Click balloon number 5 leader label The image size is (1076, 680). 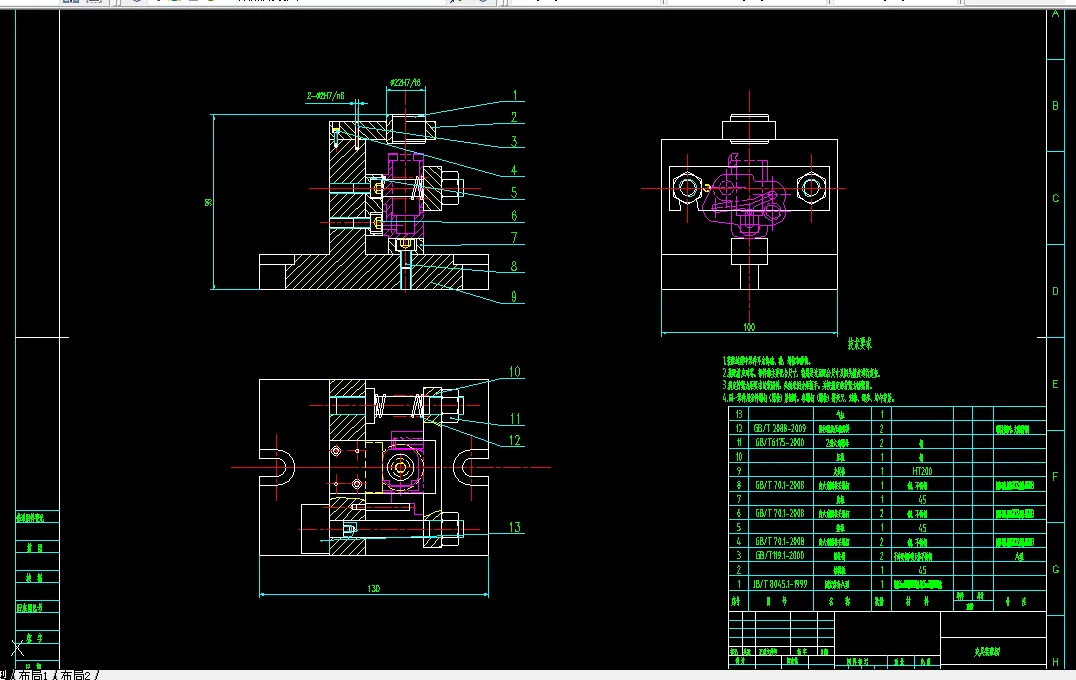coord(513,193)
